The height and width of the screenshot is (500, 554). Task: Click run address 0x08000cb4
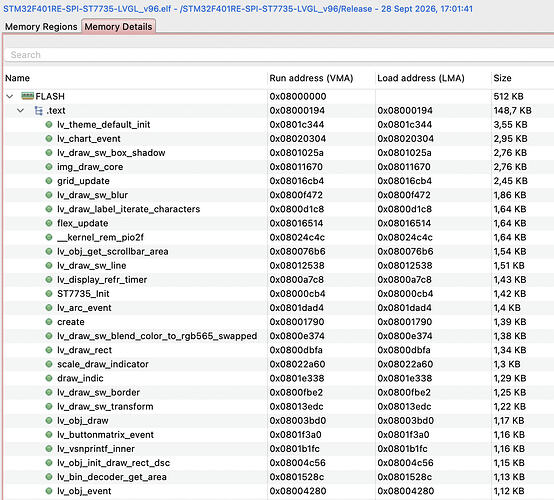coord(297,294)
